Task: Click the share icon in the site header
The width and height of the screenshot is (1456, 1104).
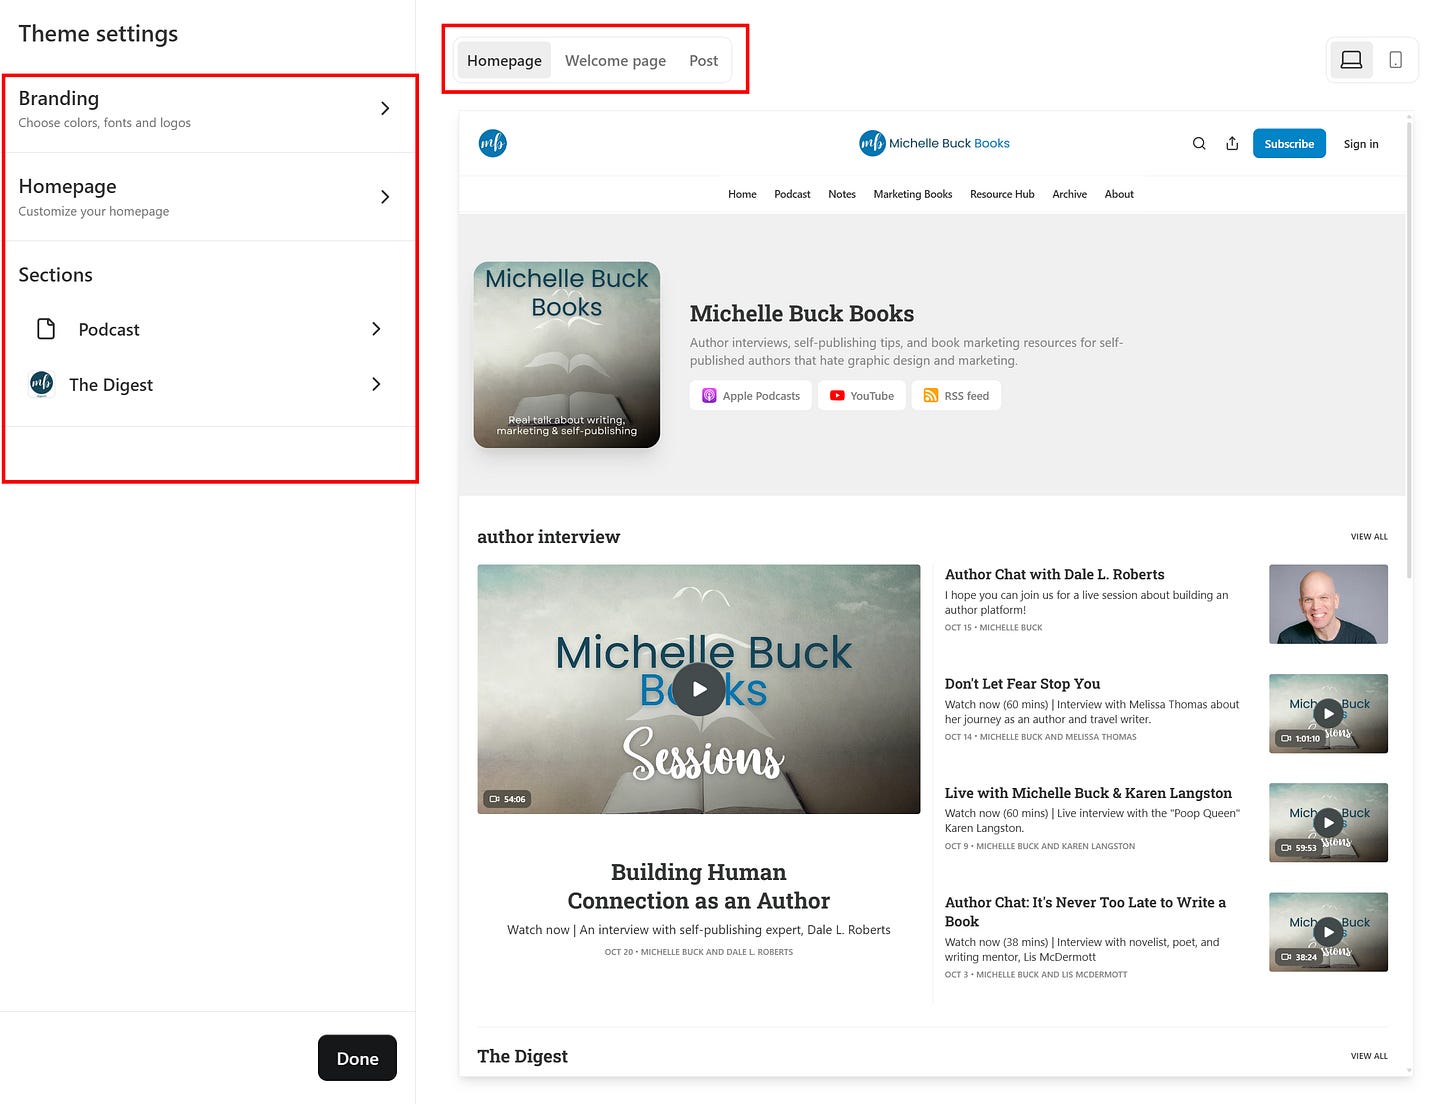Action: tap(1232, 143)
